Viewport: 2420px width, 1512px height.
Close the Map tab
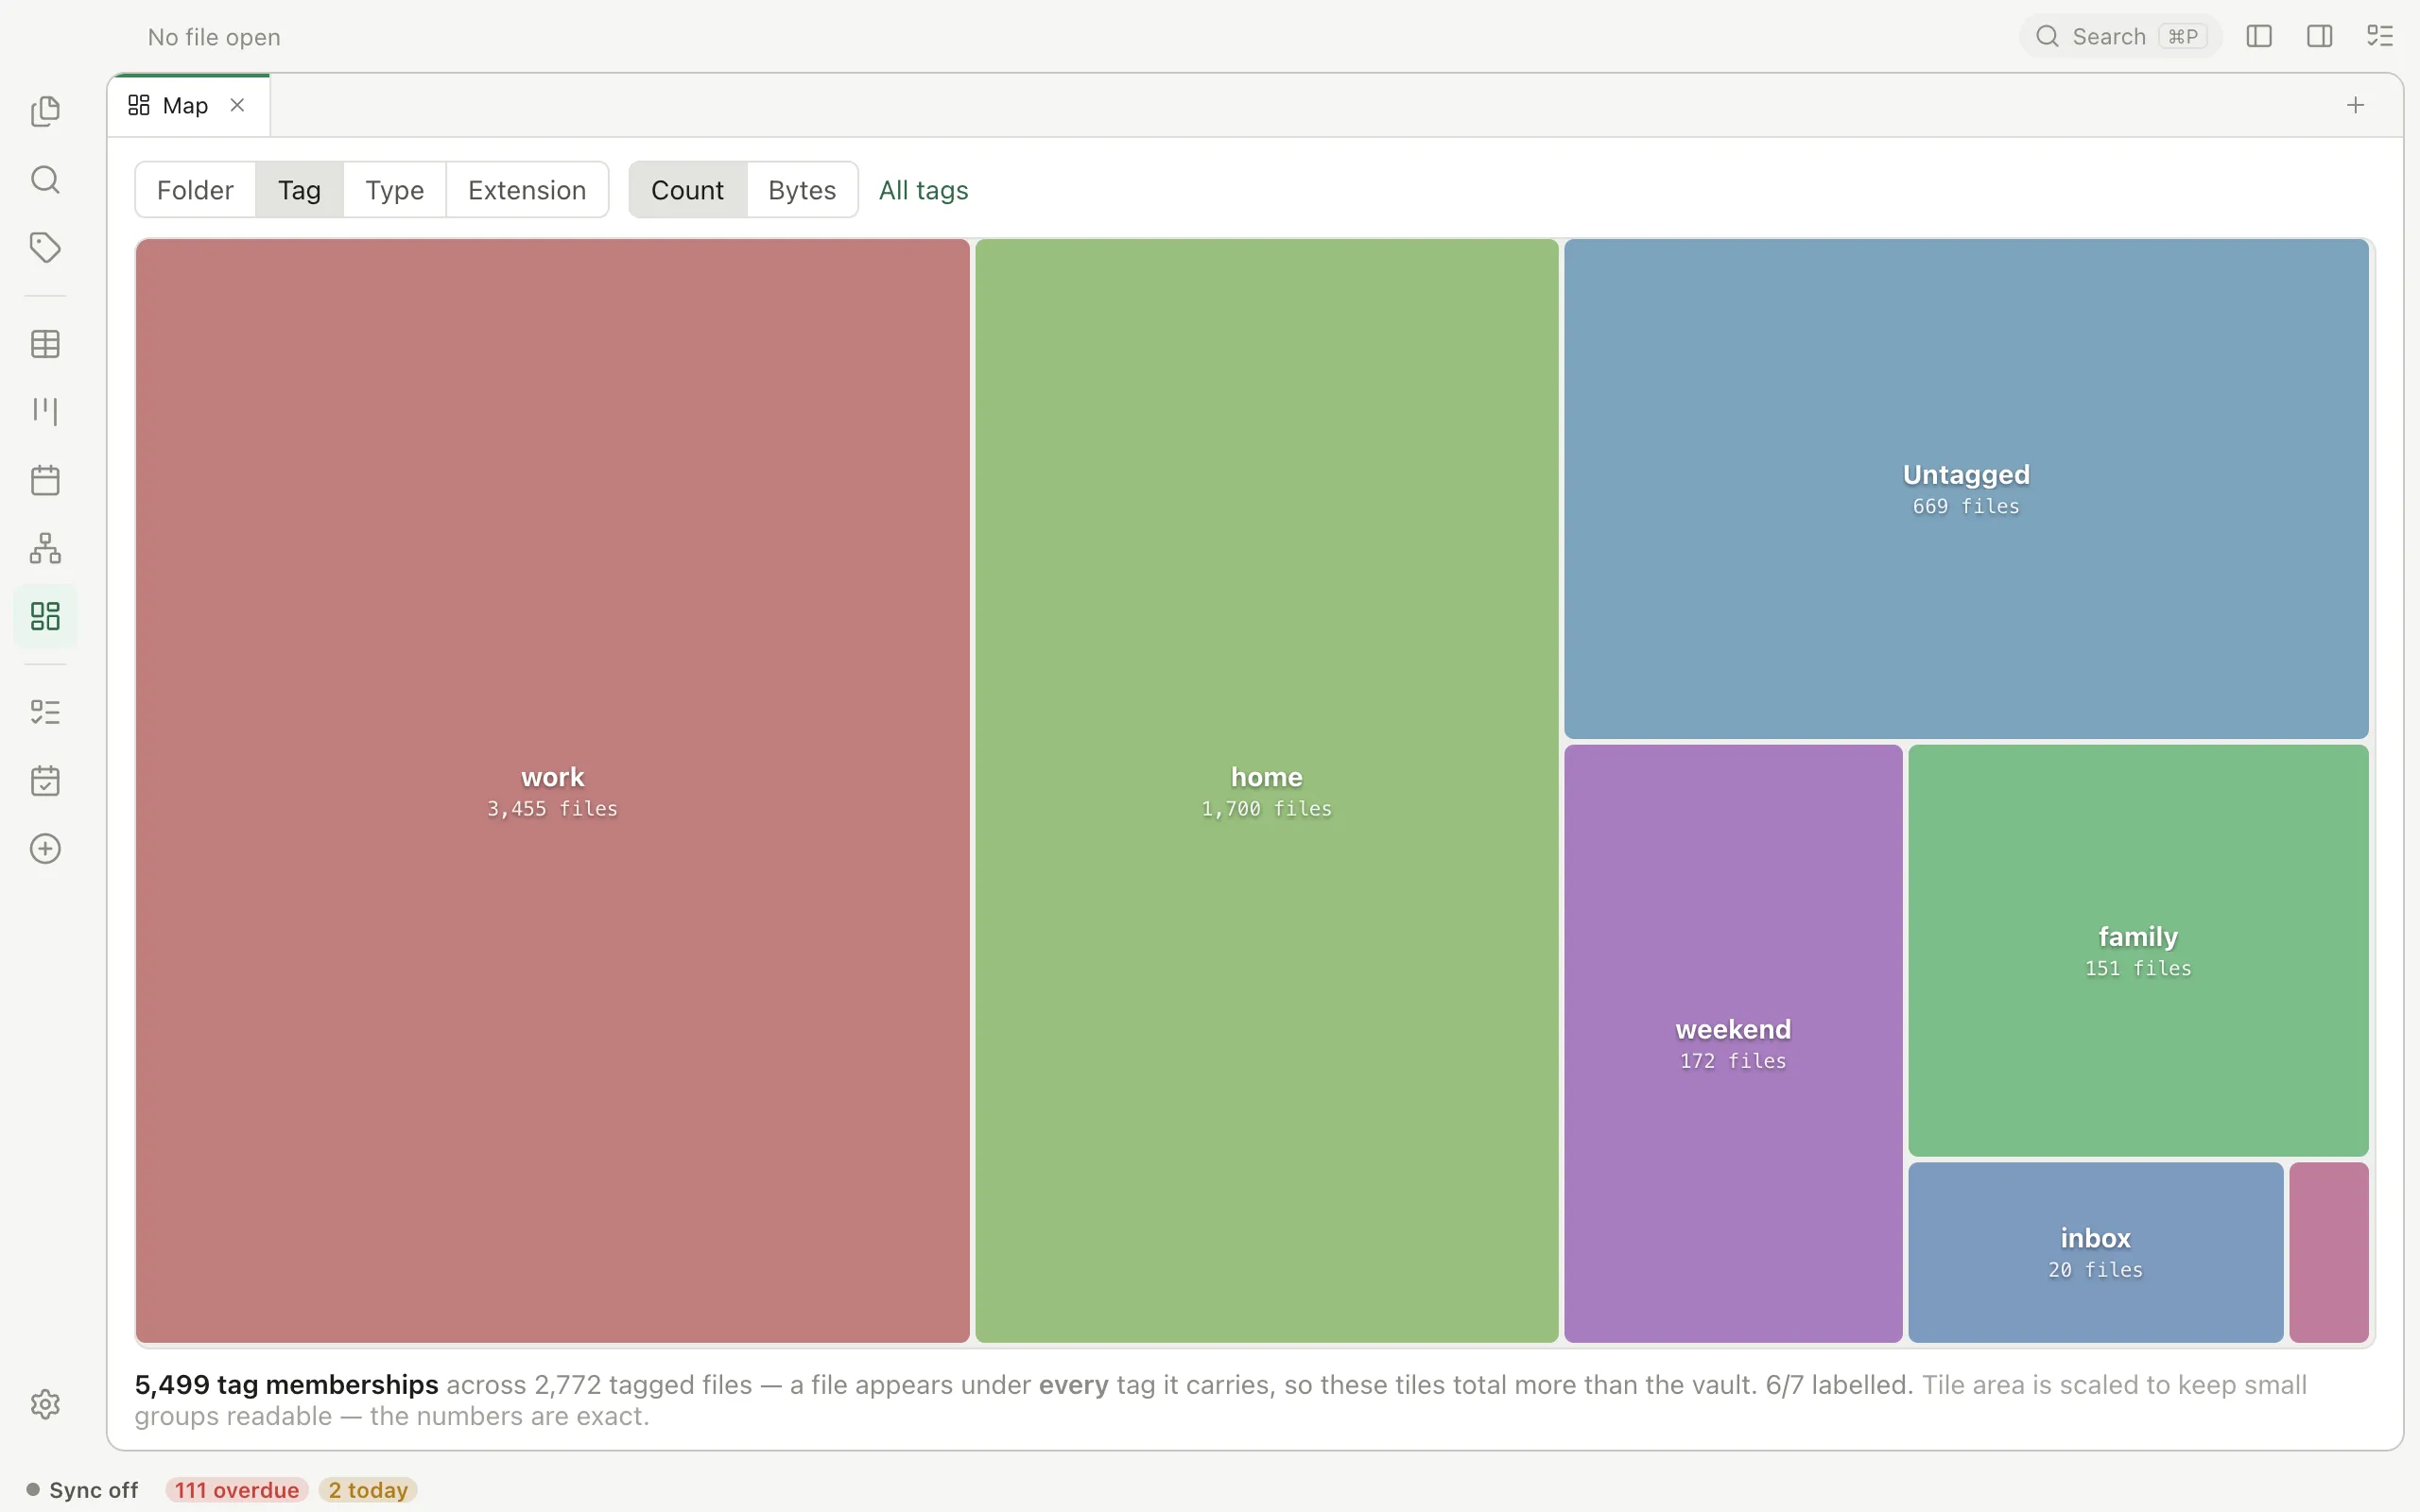[x=237, y=105]
